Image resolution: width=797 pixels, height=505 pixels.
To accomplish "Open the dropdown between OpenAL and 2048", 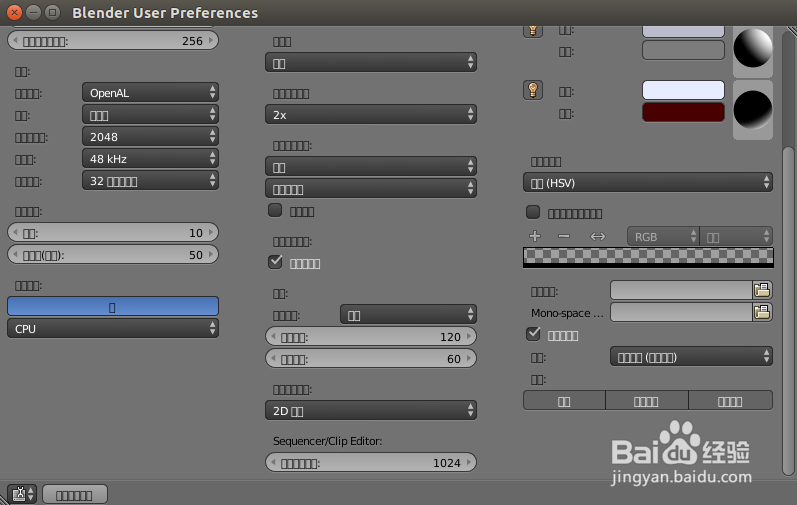I will pyautogui.click(x=150, y=115).
